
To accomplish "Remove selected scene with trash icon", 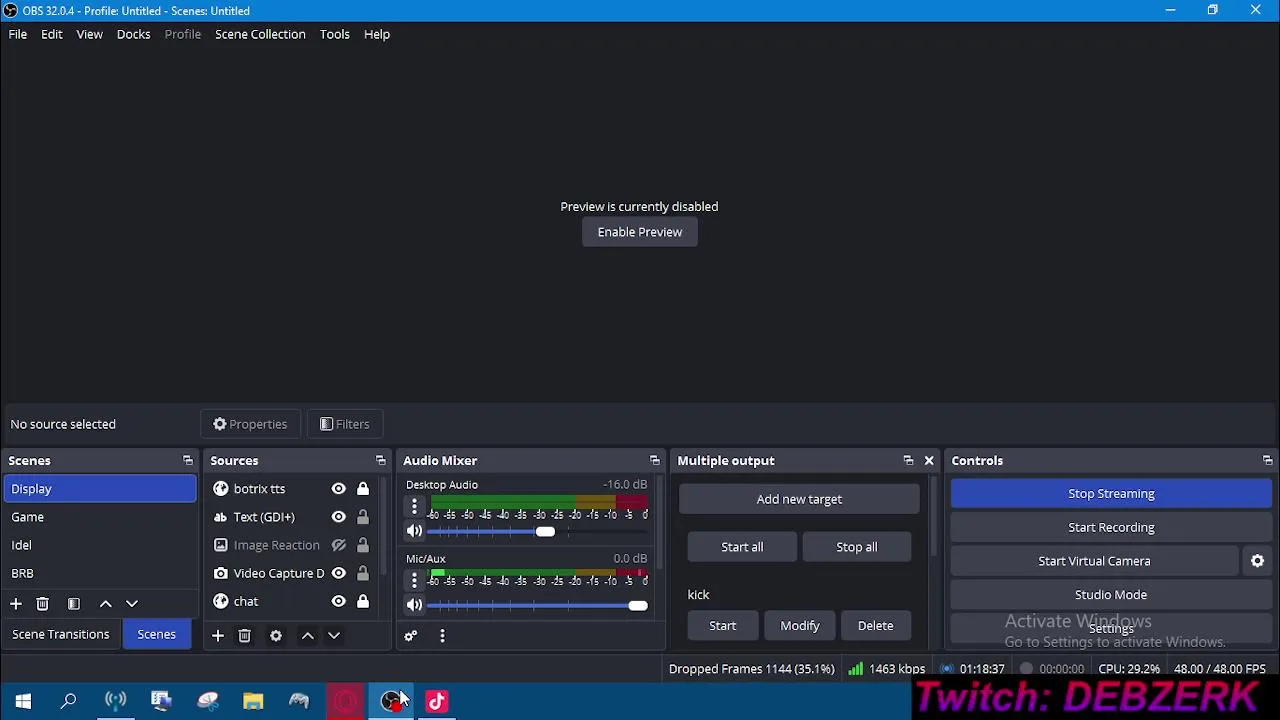I will 42,604.
